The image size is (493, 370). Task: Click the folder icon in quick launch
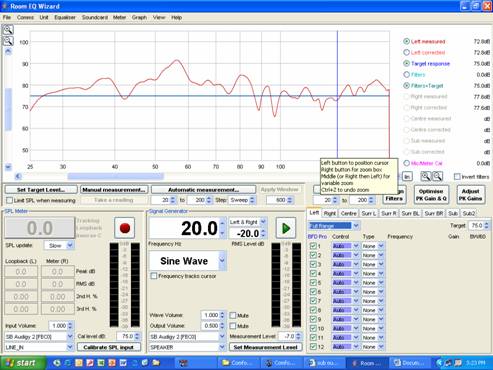coord(156,363)
